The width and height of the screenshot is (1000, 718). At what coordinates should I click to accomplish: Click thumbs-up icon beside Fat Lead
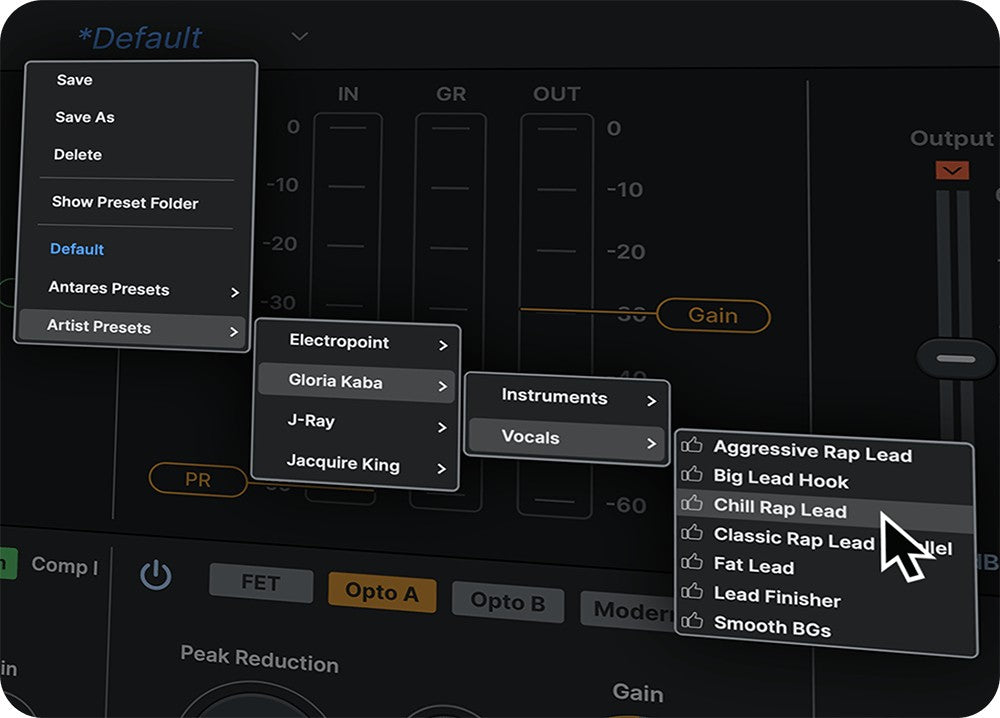691,562
